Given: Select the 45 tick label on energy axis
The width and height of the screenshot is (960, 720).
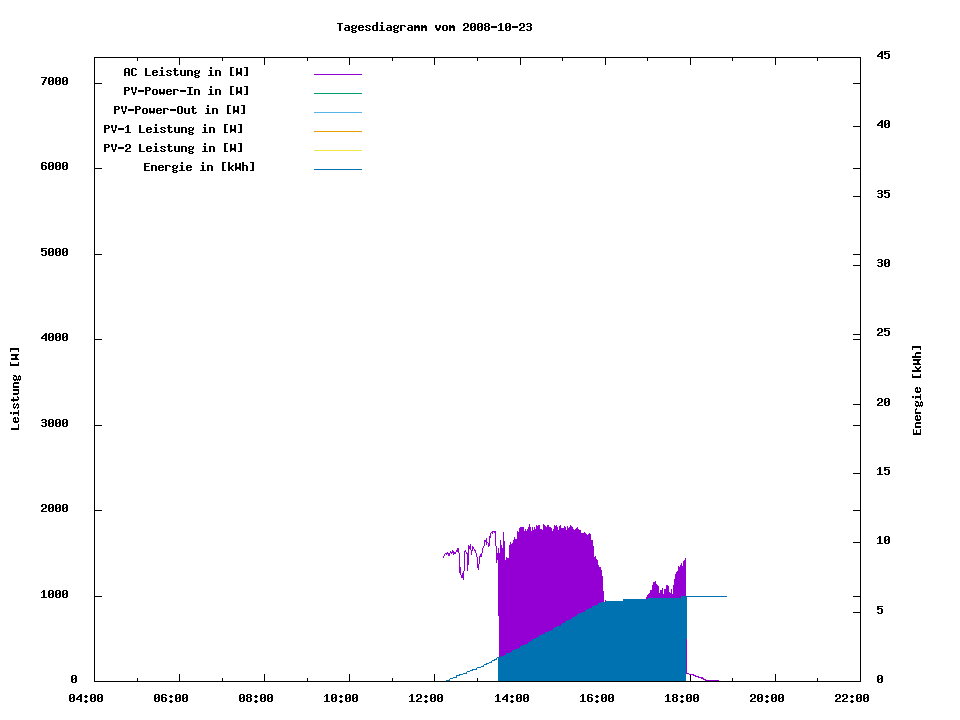Looking at the screenshot, I should tap(884, 55).
